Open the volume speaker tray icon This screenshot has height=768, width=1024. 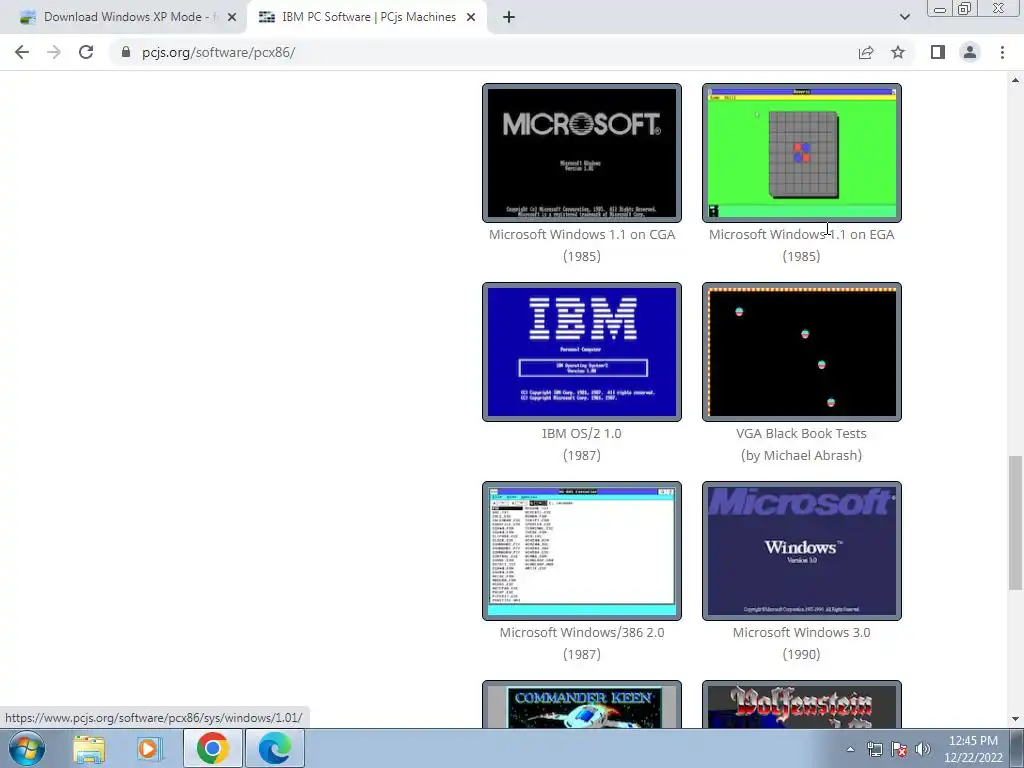pyautogui.click(x=923, y=749)
